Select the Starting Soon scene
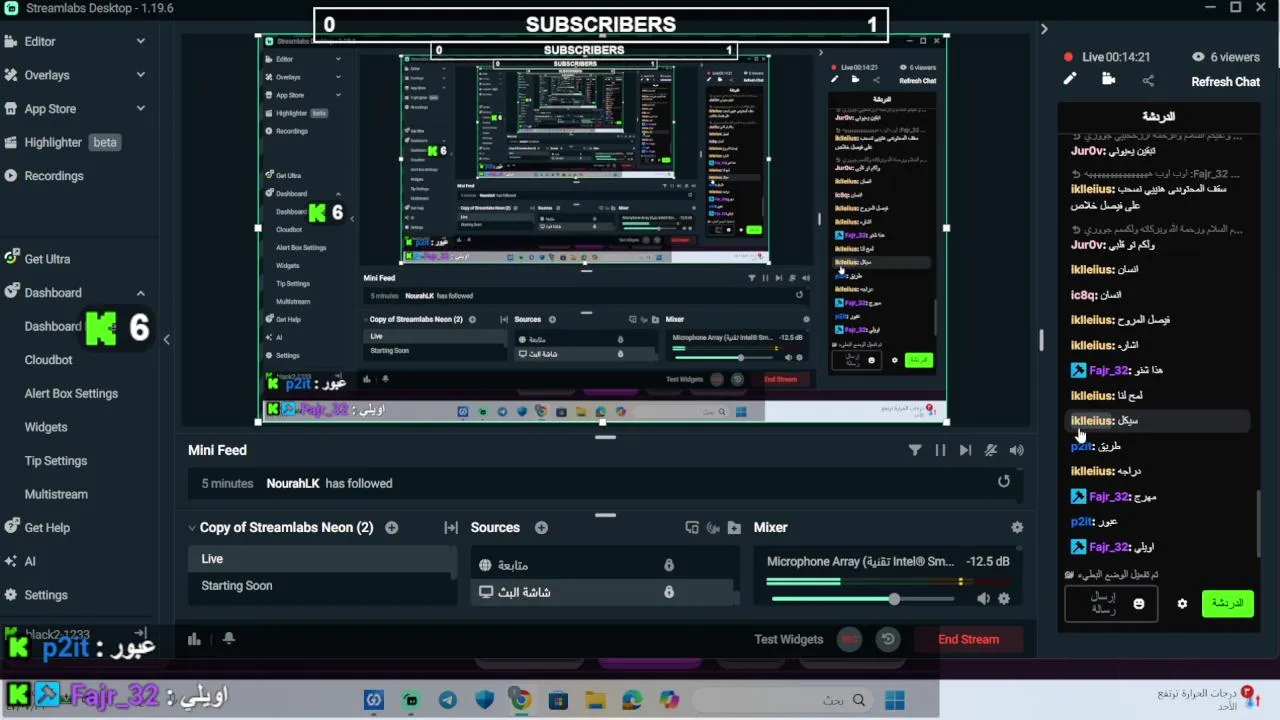 coord(322,586)
